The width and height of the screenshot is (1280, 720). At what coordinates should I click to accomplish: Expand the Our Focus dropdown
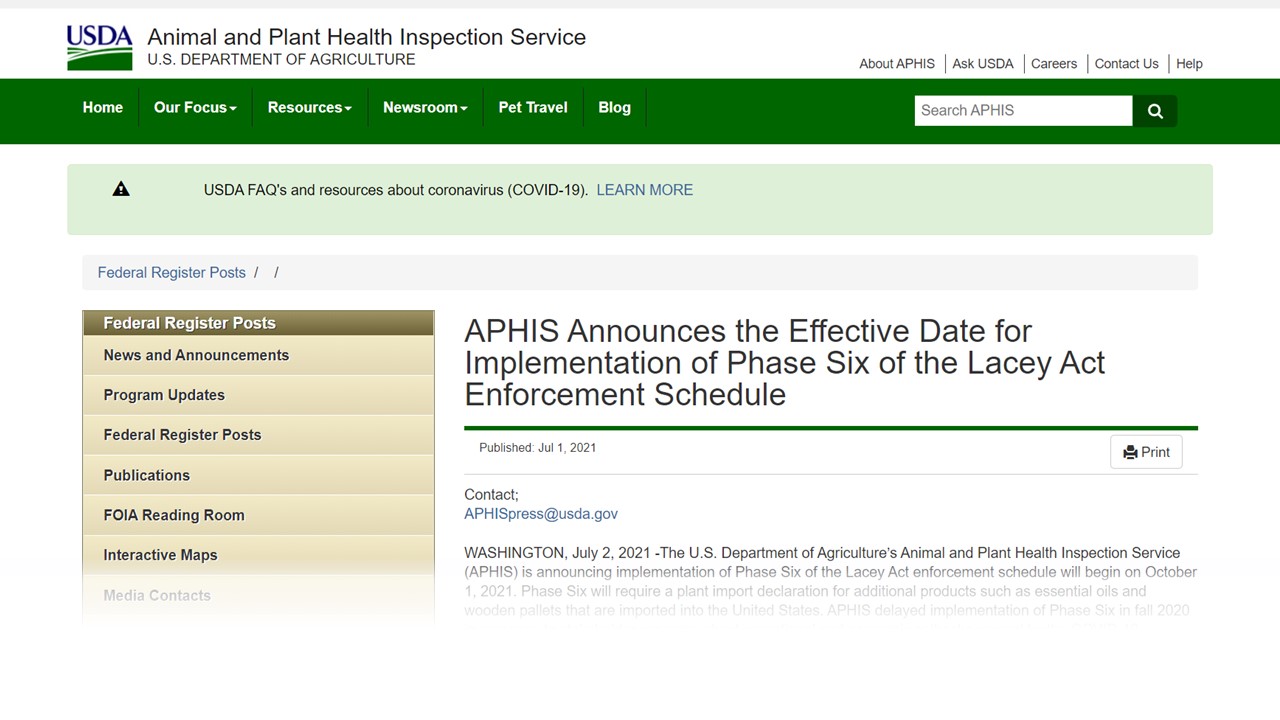(195, 108)
